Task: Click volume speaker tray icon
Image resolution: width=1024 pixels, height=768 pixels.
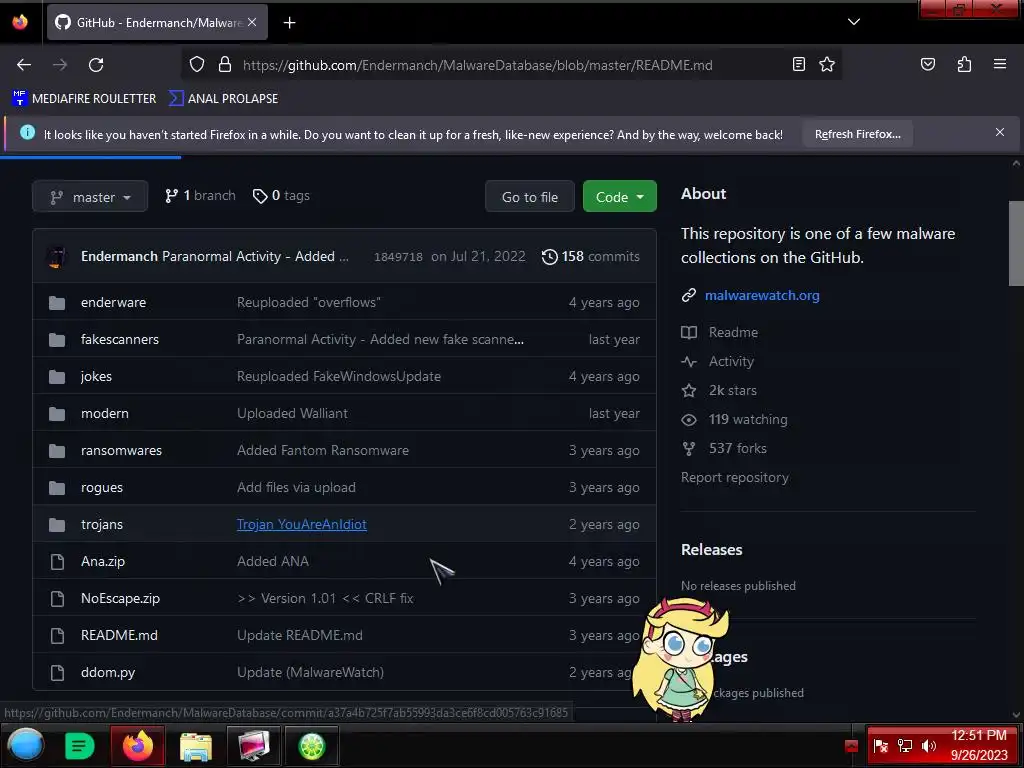Action: (x=928, y=746)
